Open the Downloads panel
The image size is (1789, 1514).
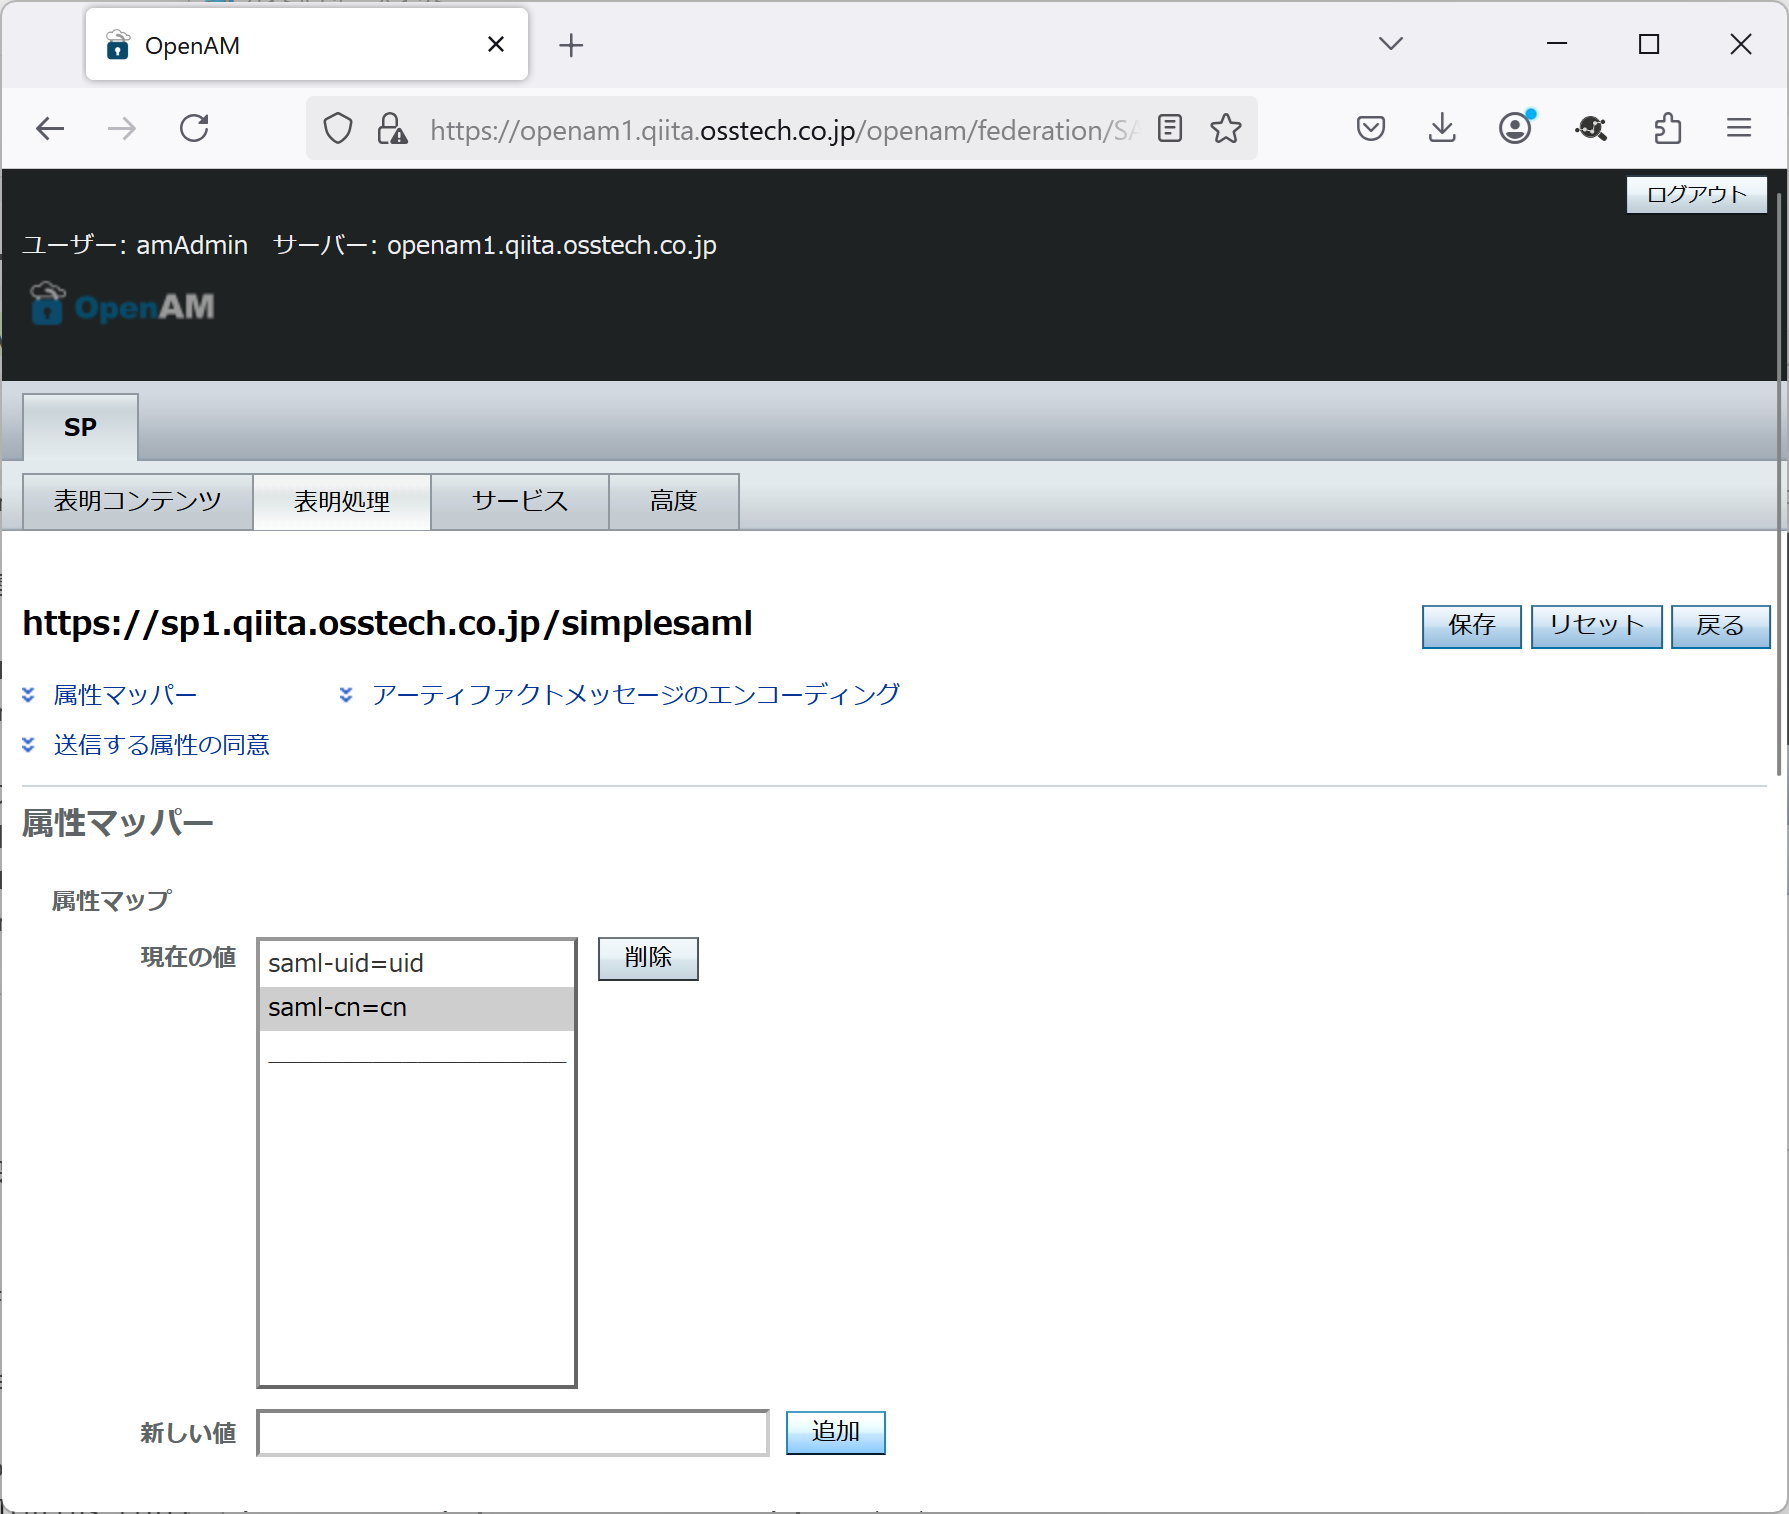[1441, 128]
